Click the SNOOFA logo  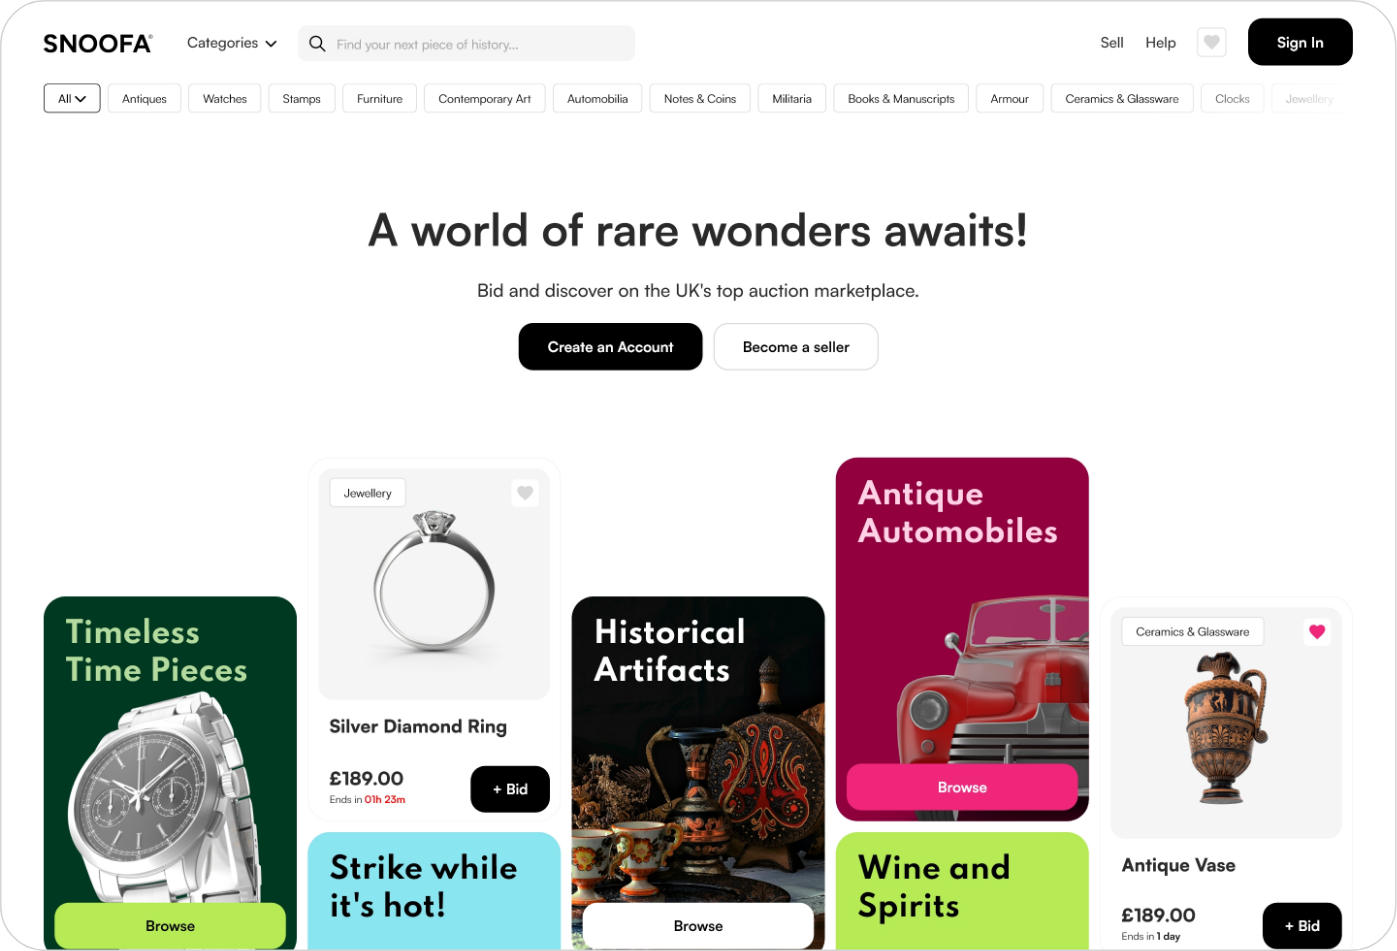point(98,43)
